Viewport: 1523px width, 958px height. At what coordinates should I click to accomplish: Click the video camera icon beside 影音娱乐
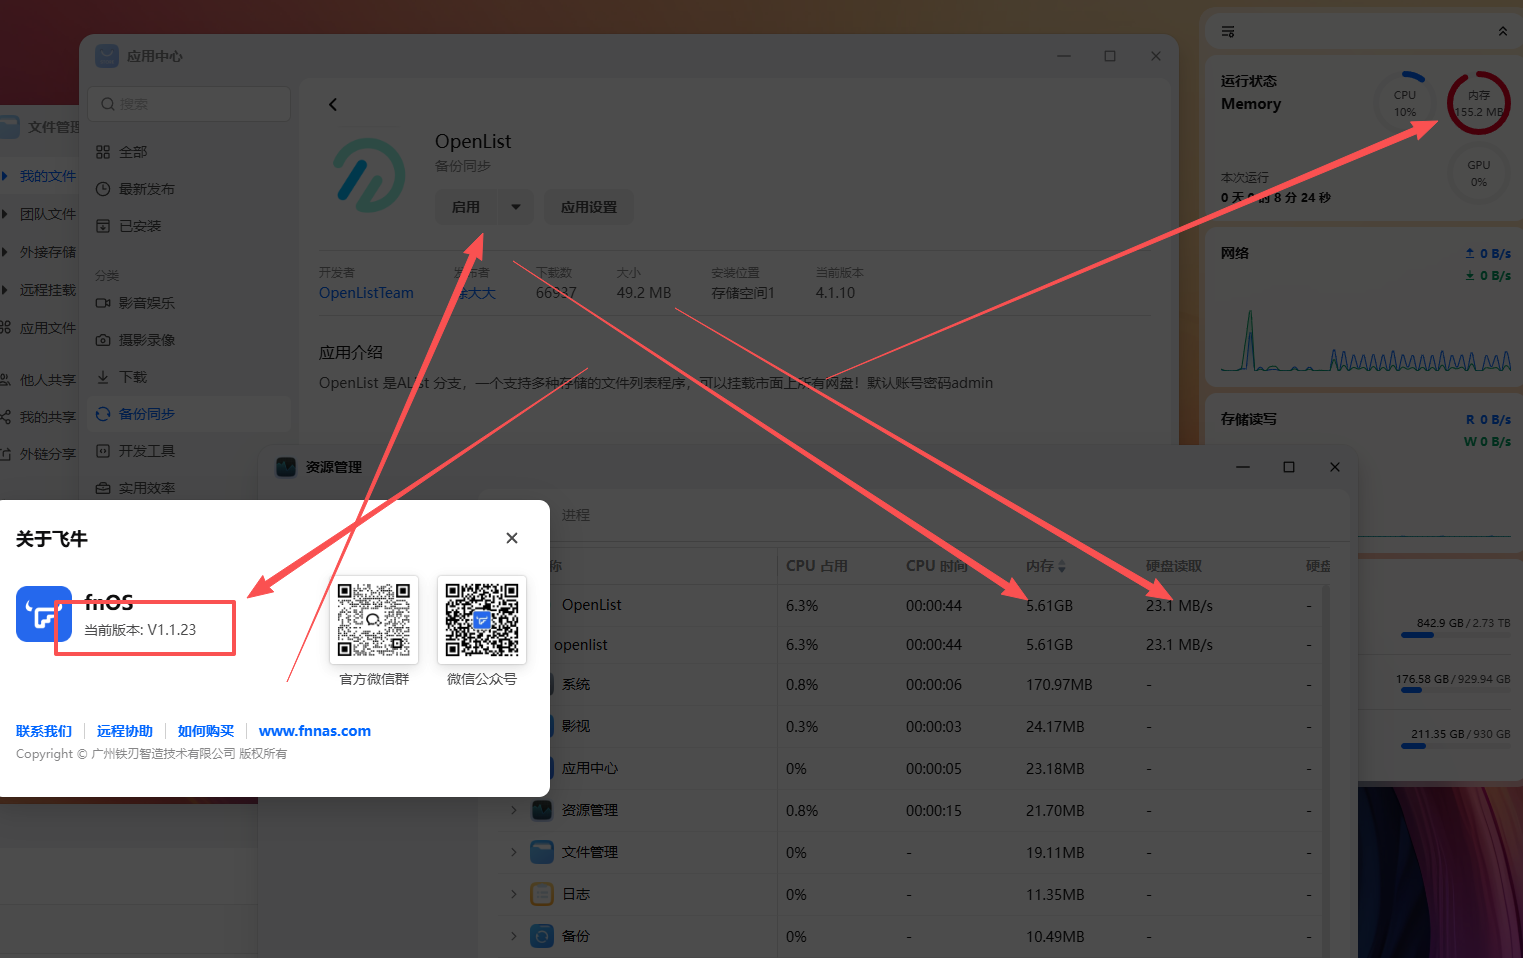tap(103, 303)
